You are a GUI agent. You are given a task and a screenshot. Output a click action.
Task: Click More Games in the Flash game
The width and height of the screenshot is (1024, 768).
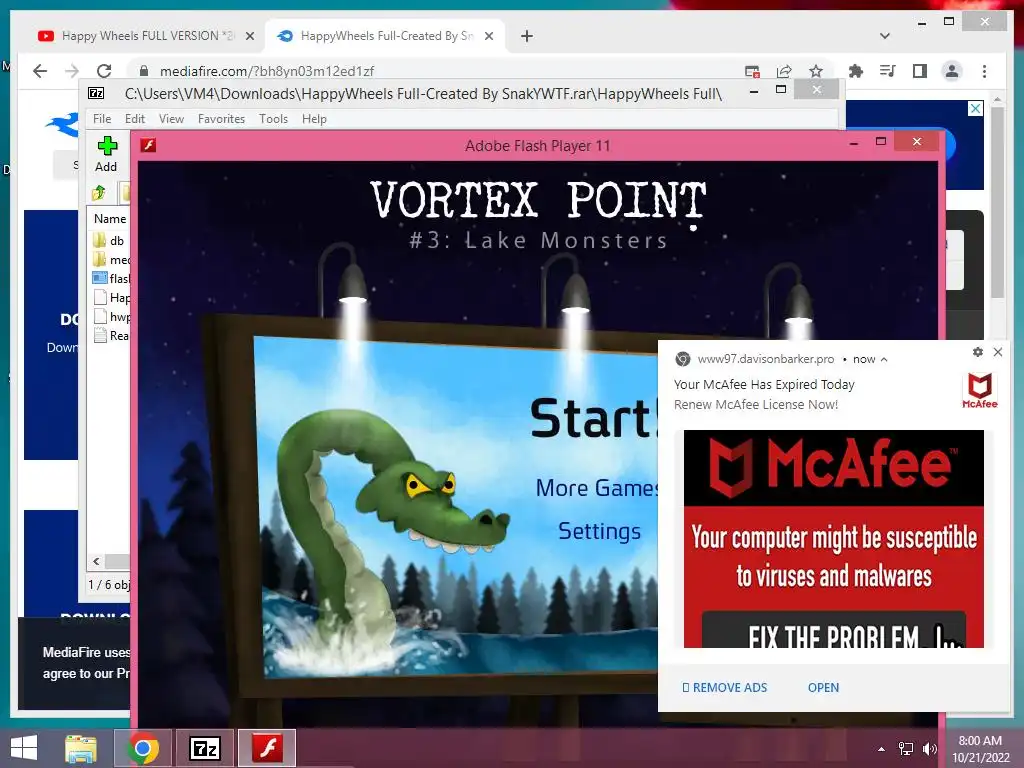point(596,488)
